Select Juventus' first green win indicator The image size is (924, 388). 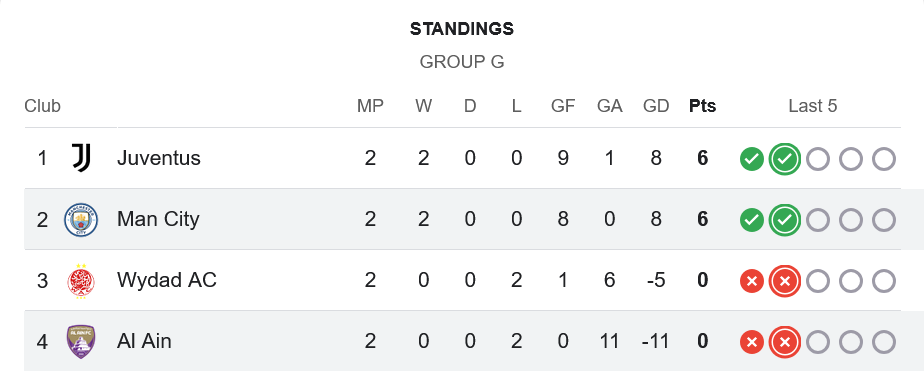[x=752, y=159]
